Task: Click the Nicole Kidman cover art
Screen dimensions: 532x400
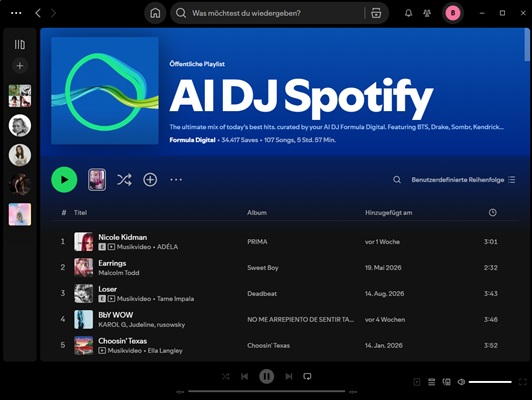Action: tap(83, 242)
